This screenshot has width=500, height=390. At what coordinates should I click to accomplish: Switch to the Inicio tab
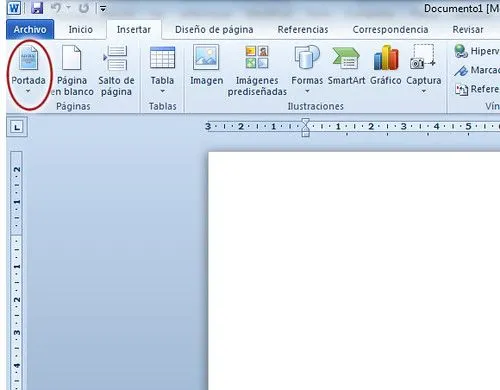(80, 29)
